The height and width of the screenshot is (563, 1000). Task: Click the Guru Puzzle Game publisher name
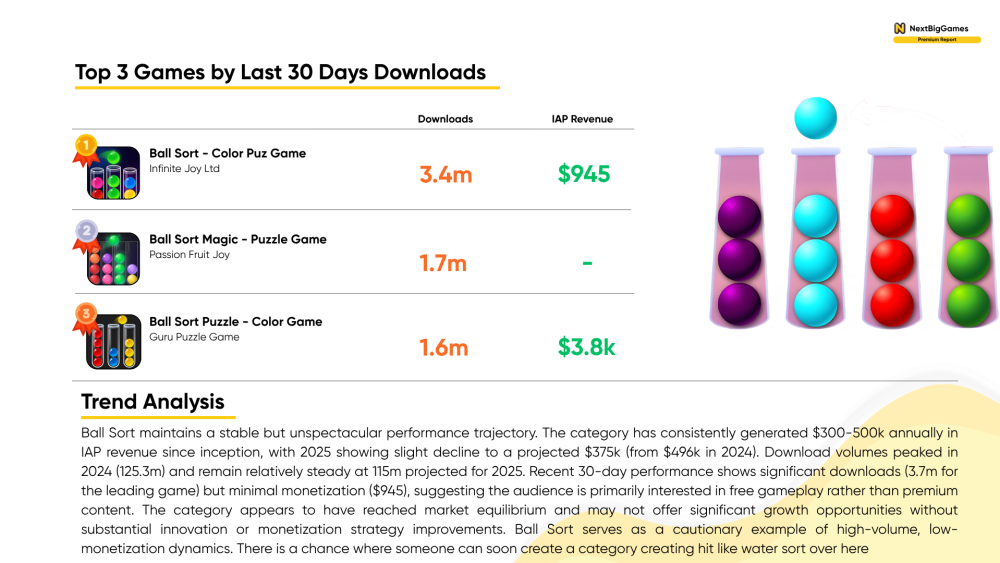point(195,337)
